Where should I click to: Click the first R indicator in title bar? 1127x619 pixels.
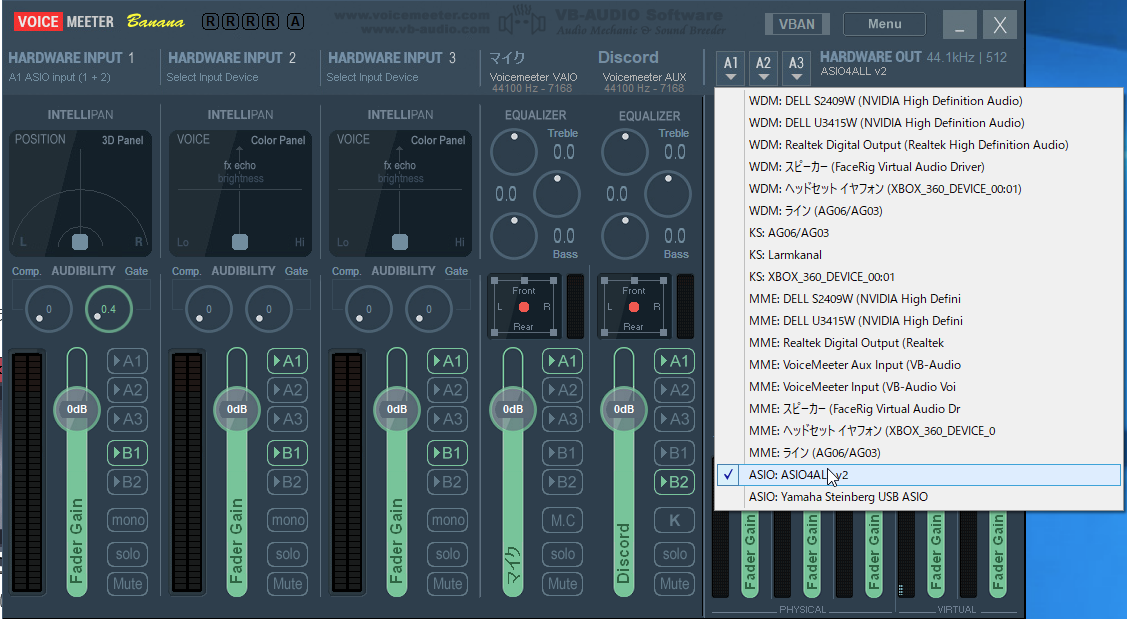pyautogui.click(x=210, y=22)
